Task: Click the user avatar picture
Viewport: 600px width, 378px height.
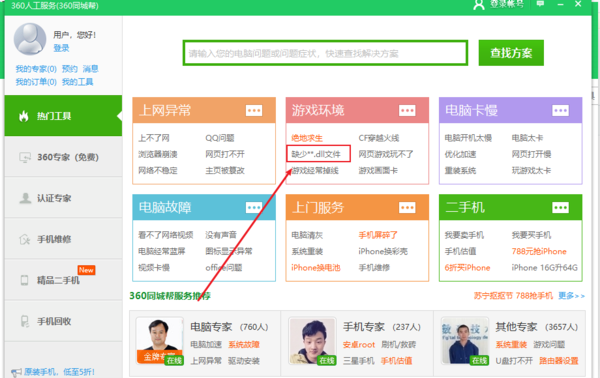Action: tap(30, 39)
